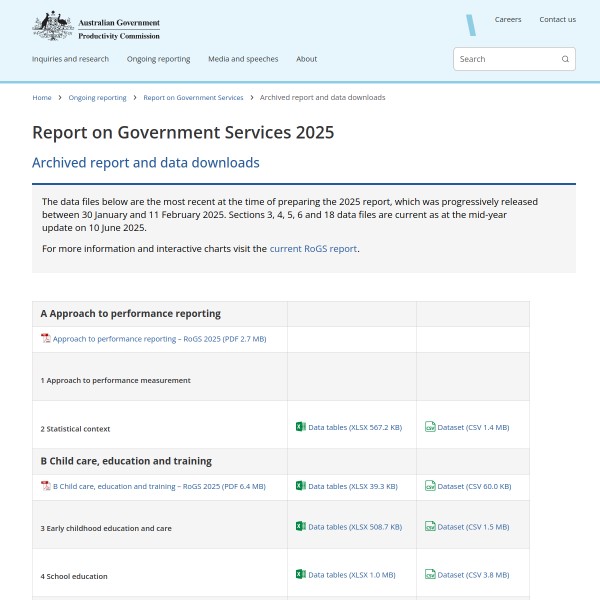Click PDF icon for Approach to performance reporting
This screenshot has width=600, height=600.
click(46, 339)
